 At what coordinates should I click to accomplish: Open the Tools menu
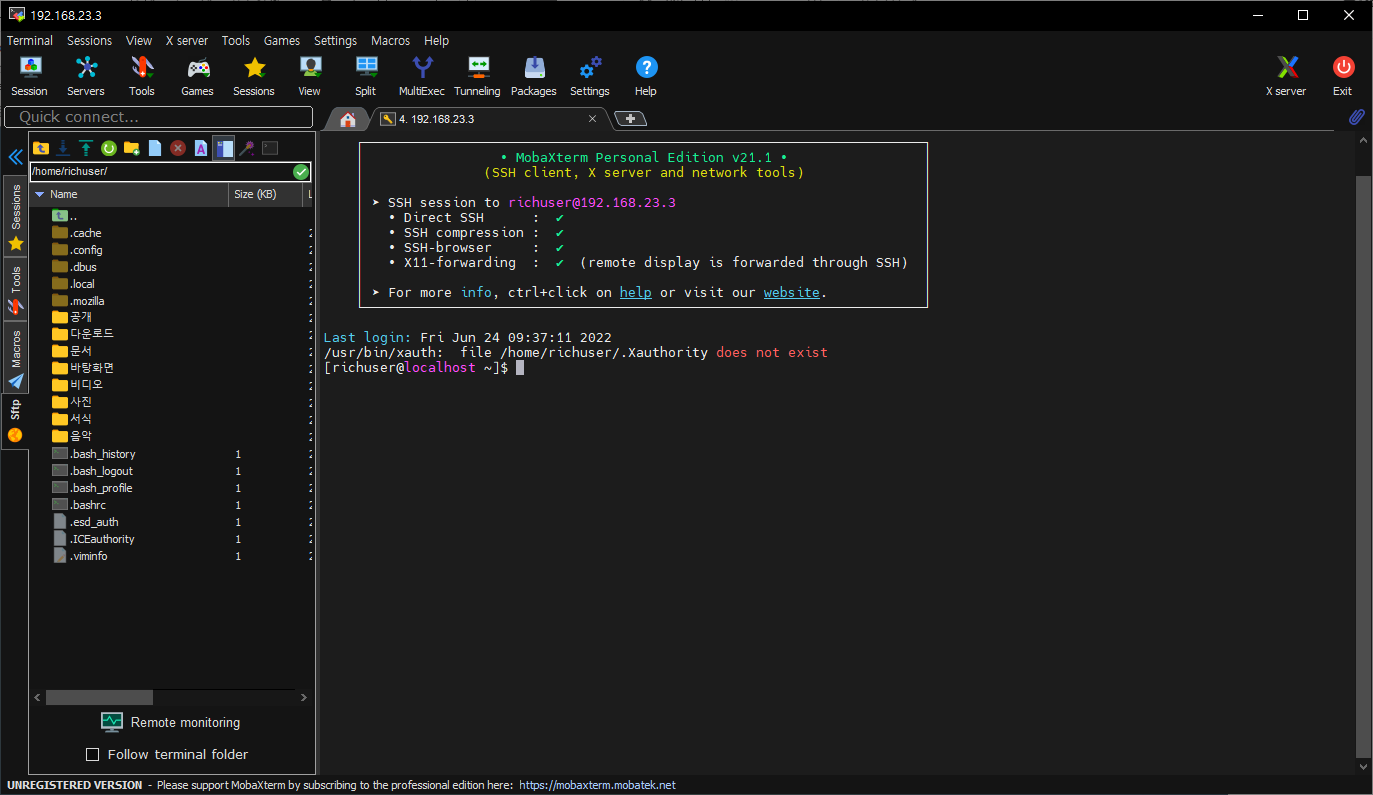(x=236, y=41)
